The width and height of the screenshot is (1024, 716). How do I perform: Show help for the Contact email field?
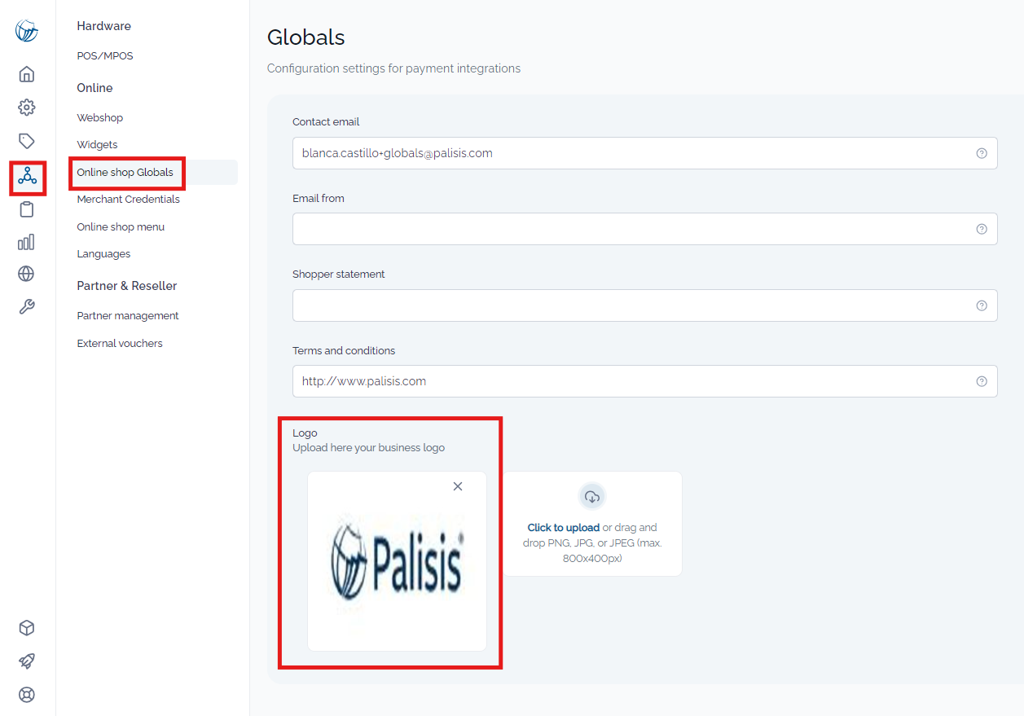tap(982, 154)
